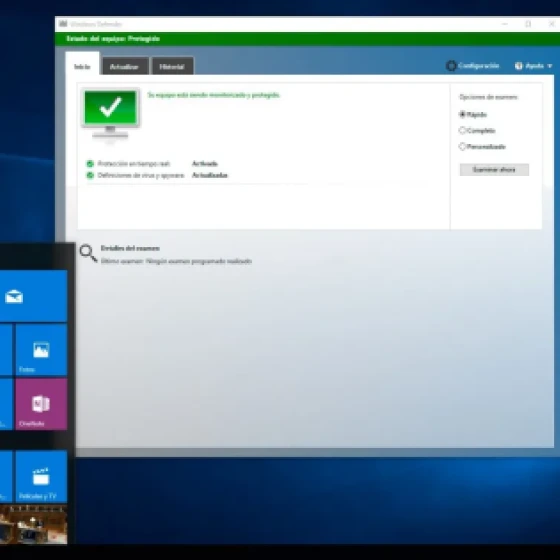Open the Mail tile in Start menu

pyautogui.click(x=33, y=296)
